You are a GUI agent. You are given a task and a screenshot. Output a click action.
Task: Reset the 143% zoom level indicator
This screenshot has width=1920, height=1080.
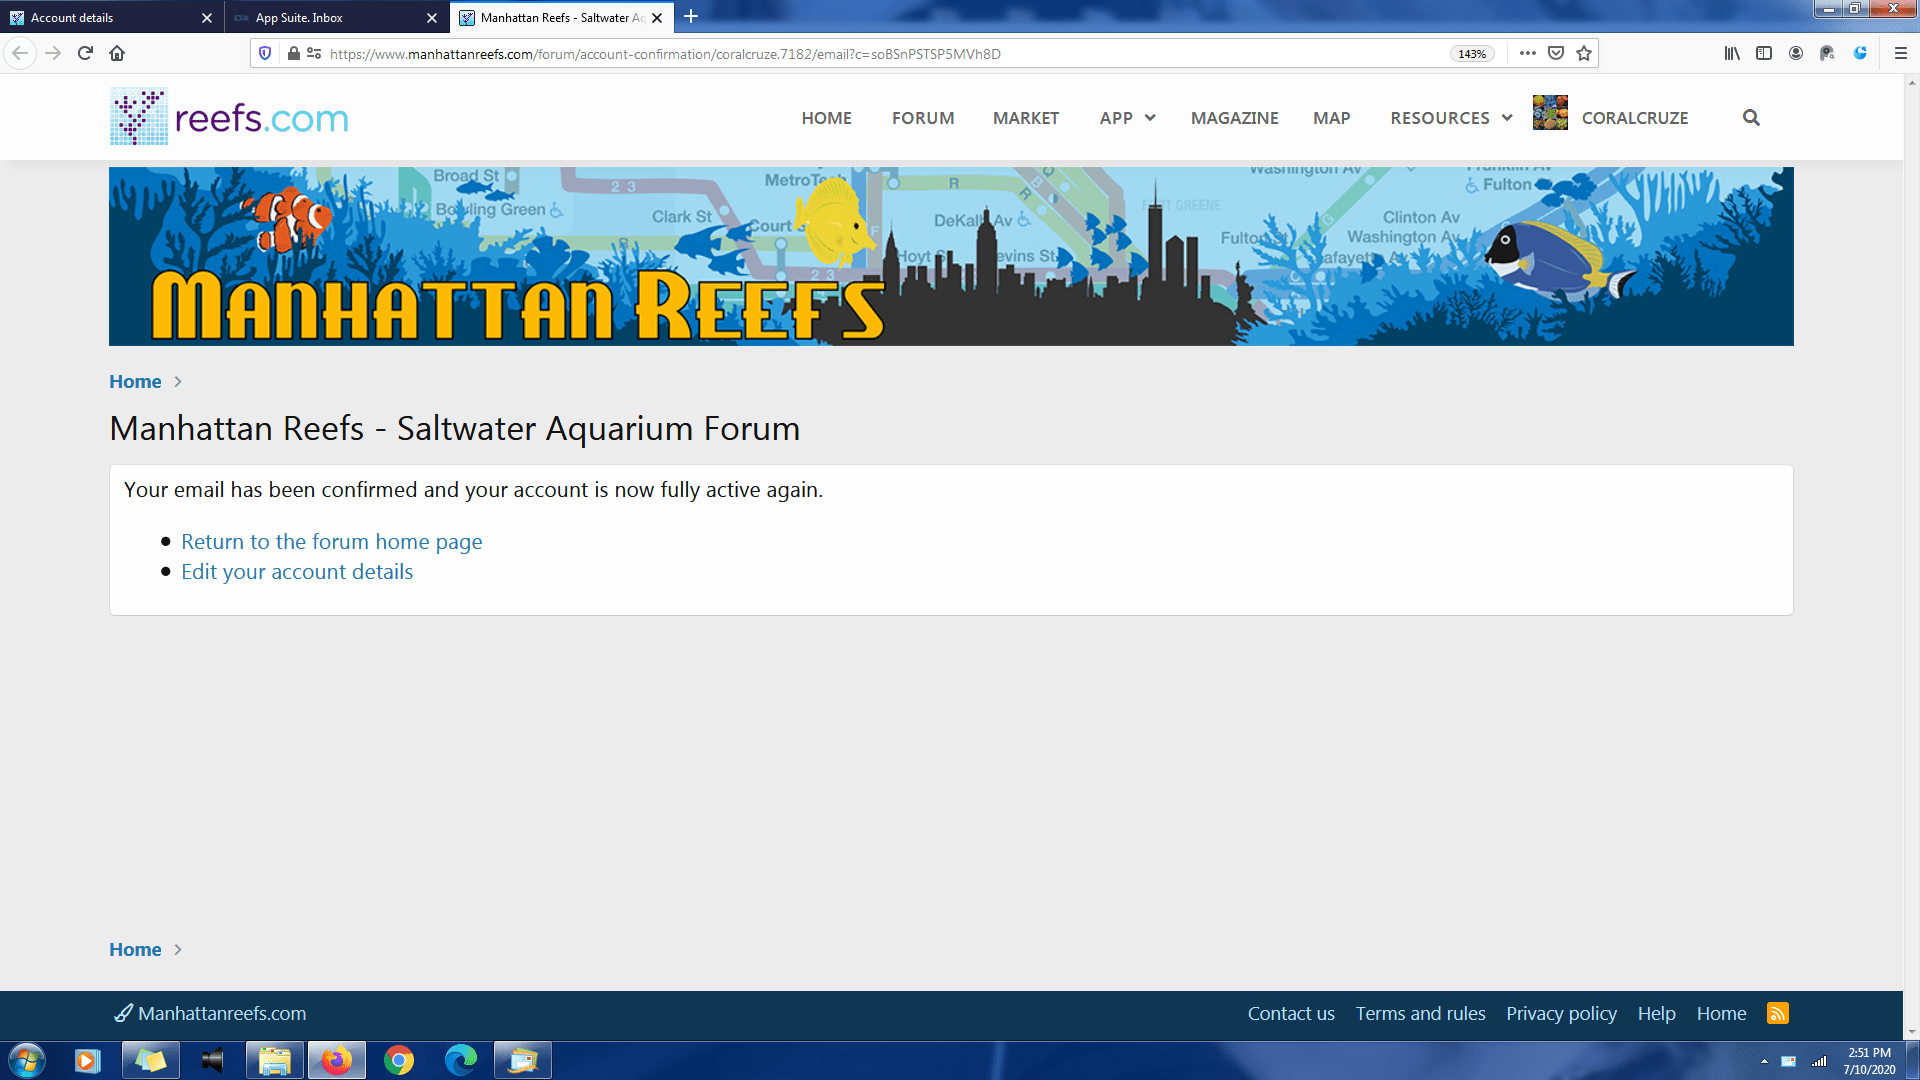tap(1472, 54)
